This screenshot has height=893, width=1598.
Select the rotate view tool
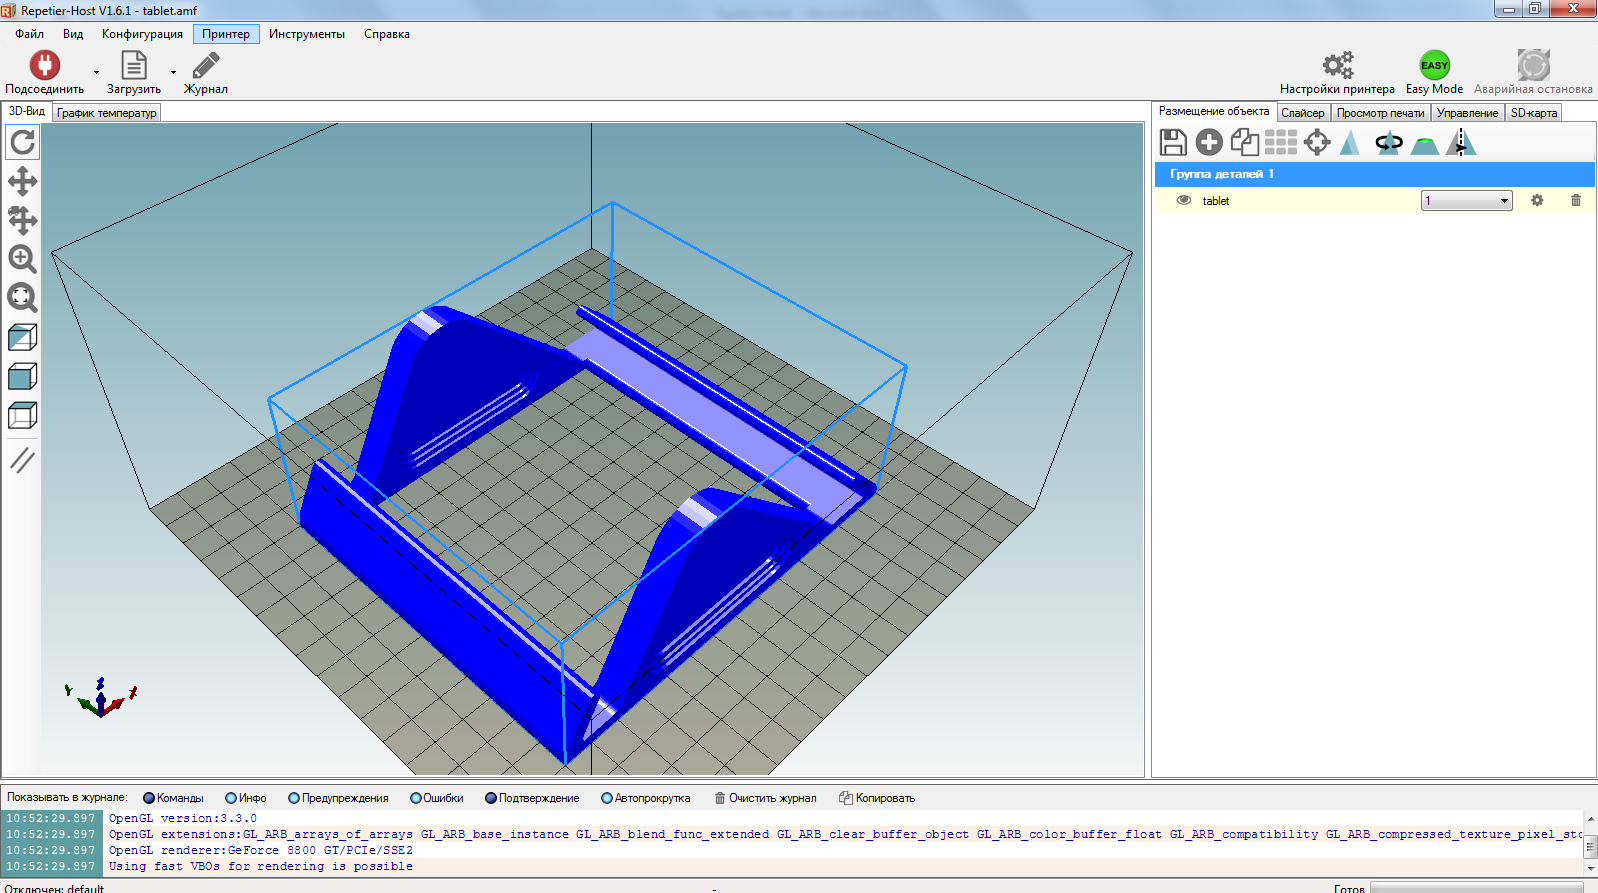(x=22, y=143)
